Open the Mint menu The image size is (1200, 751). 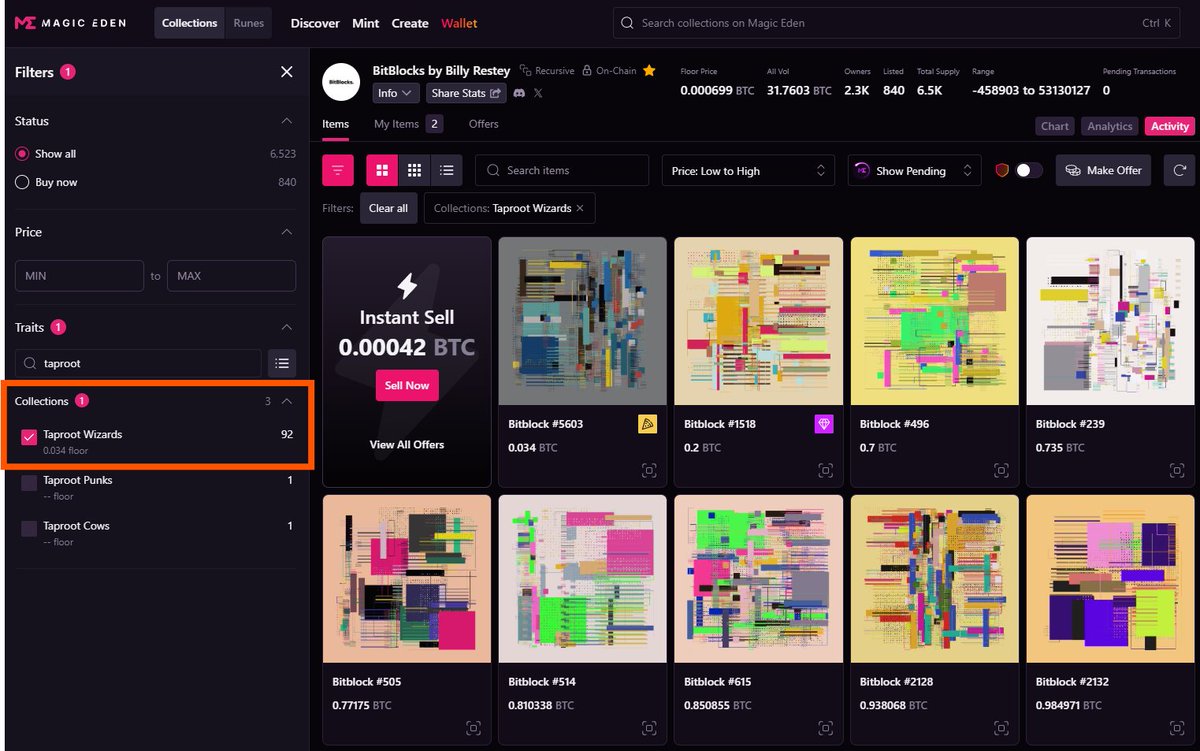tap(366, 23)
